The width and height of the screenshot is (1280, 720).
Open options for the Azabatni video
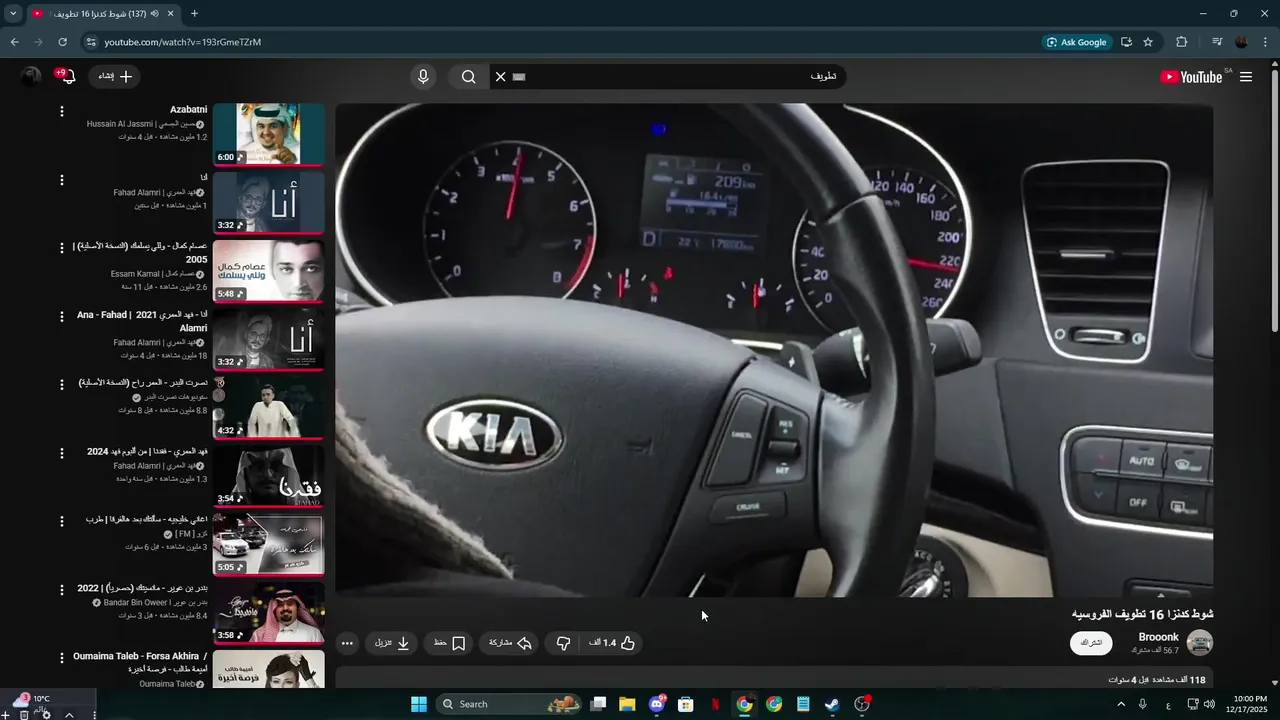[62, 111]
